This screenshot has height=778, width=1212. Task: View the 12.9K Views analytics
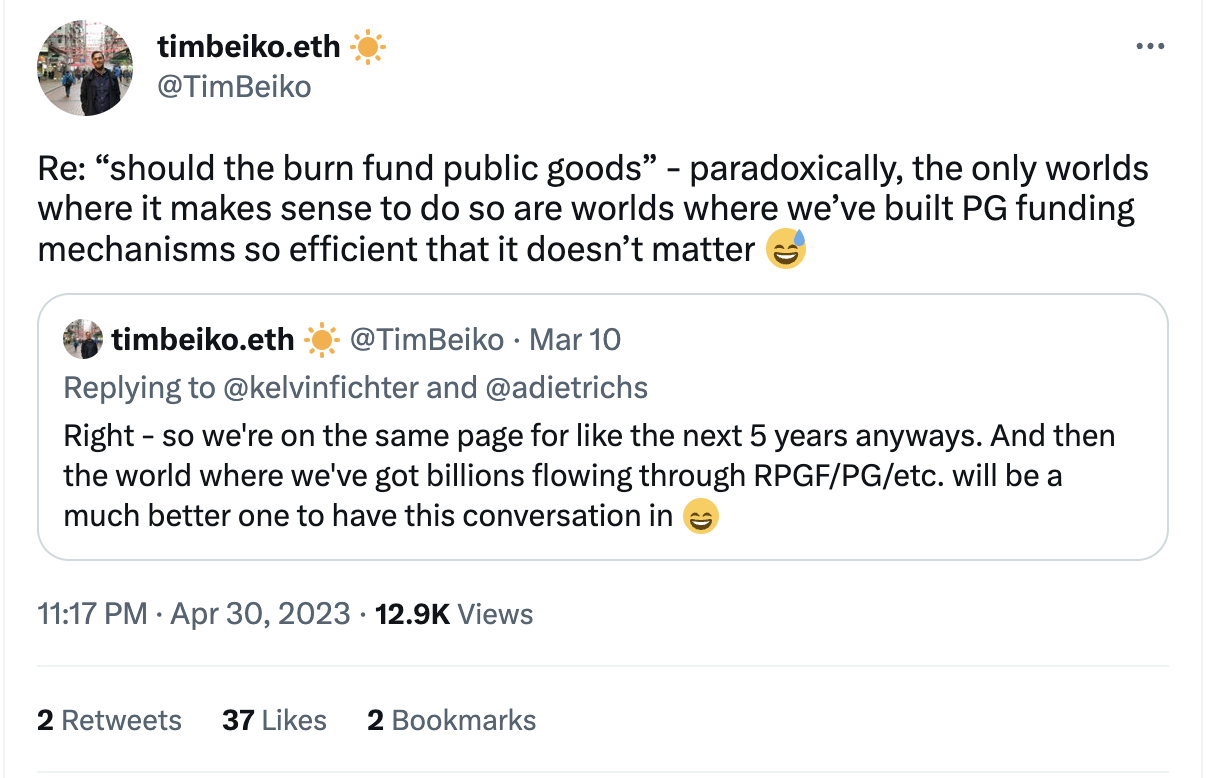click(453, 613)
